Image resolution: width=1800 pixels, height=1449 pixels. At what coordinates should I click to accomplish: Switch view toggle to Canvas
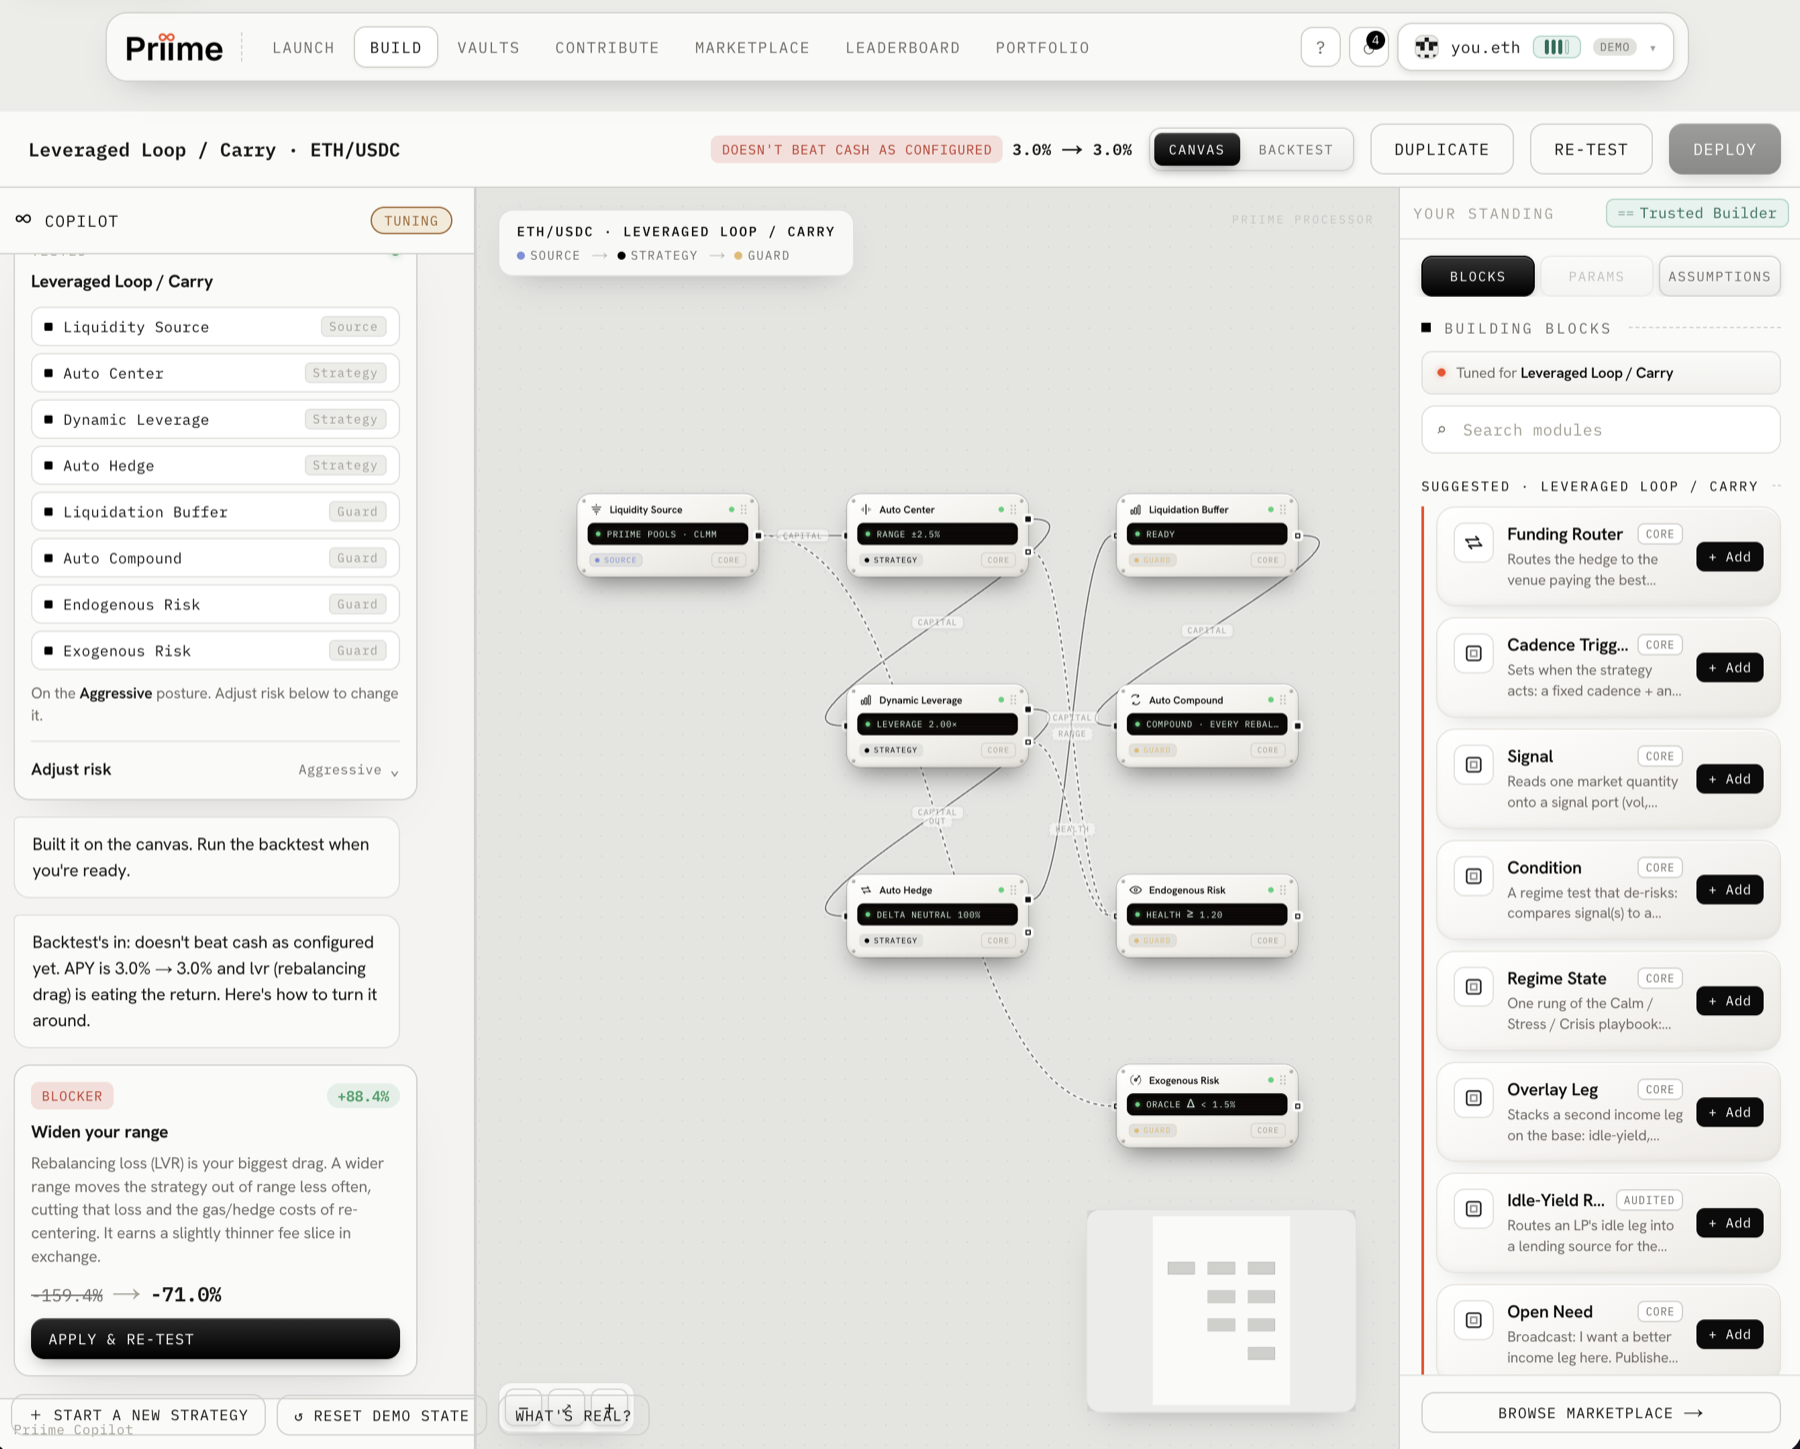(1196, 150)
